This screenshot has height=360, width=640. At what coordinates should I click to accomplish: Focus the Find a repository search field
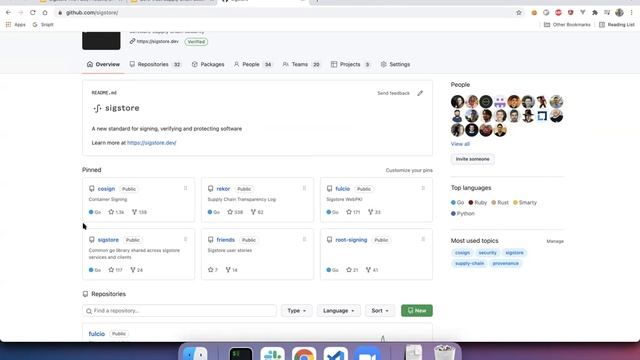click(x=179, y=311)
